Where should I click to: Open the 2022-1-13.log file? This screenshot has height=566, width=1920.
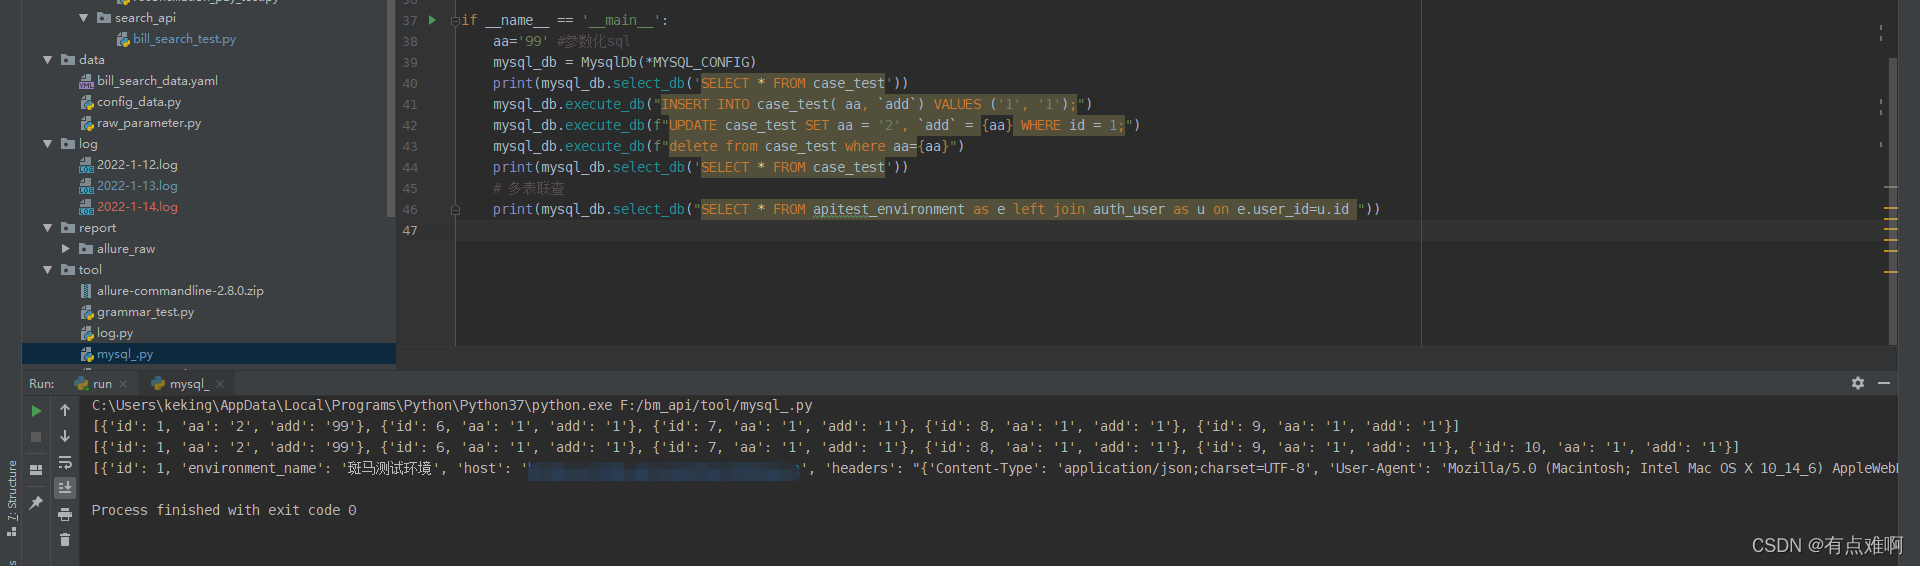(x=129, y=186)
